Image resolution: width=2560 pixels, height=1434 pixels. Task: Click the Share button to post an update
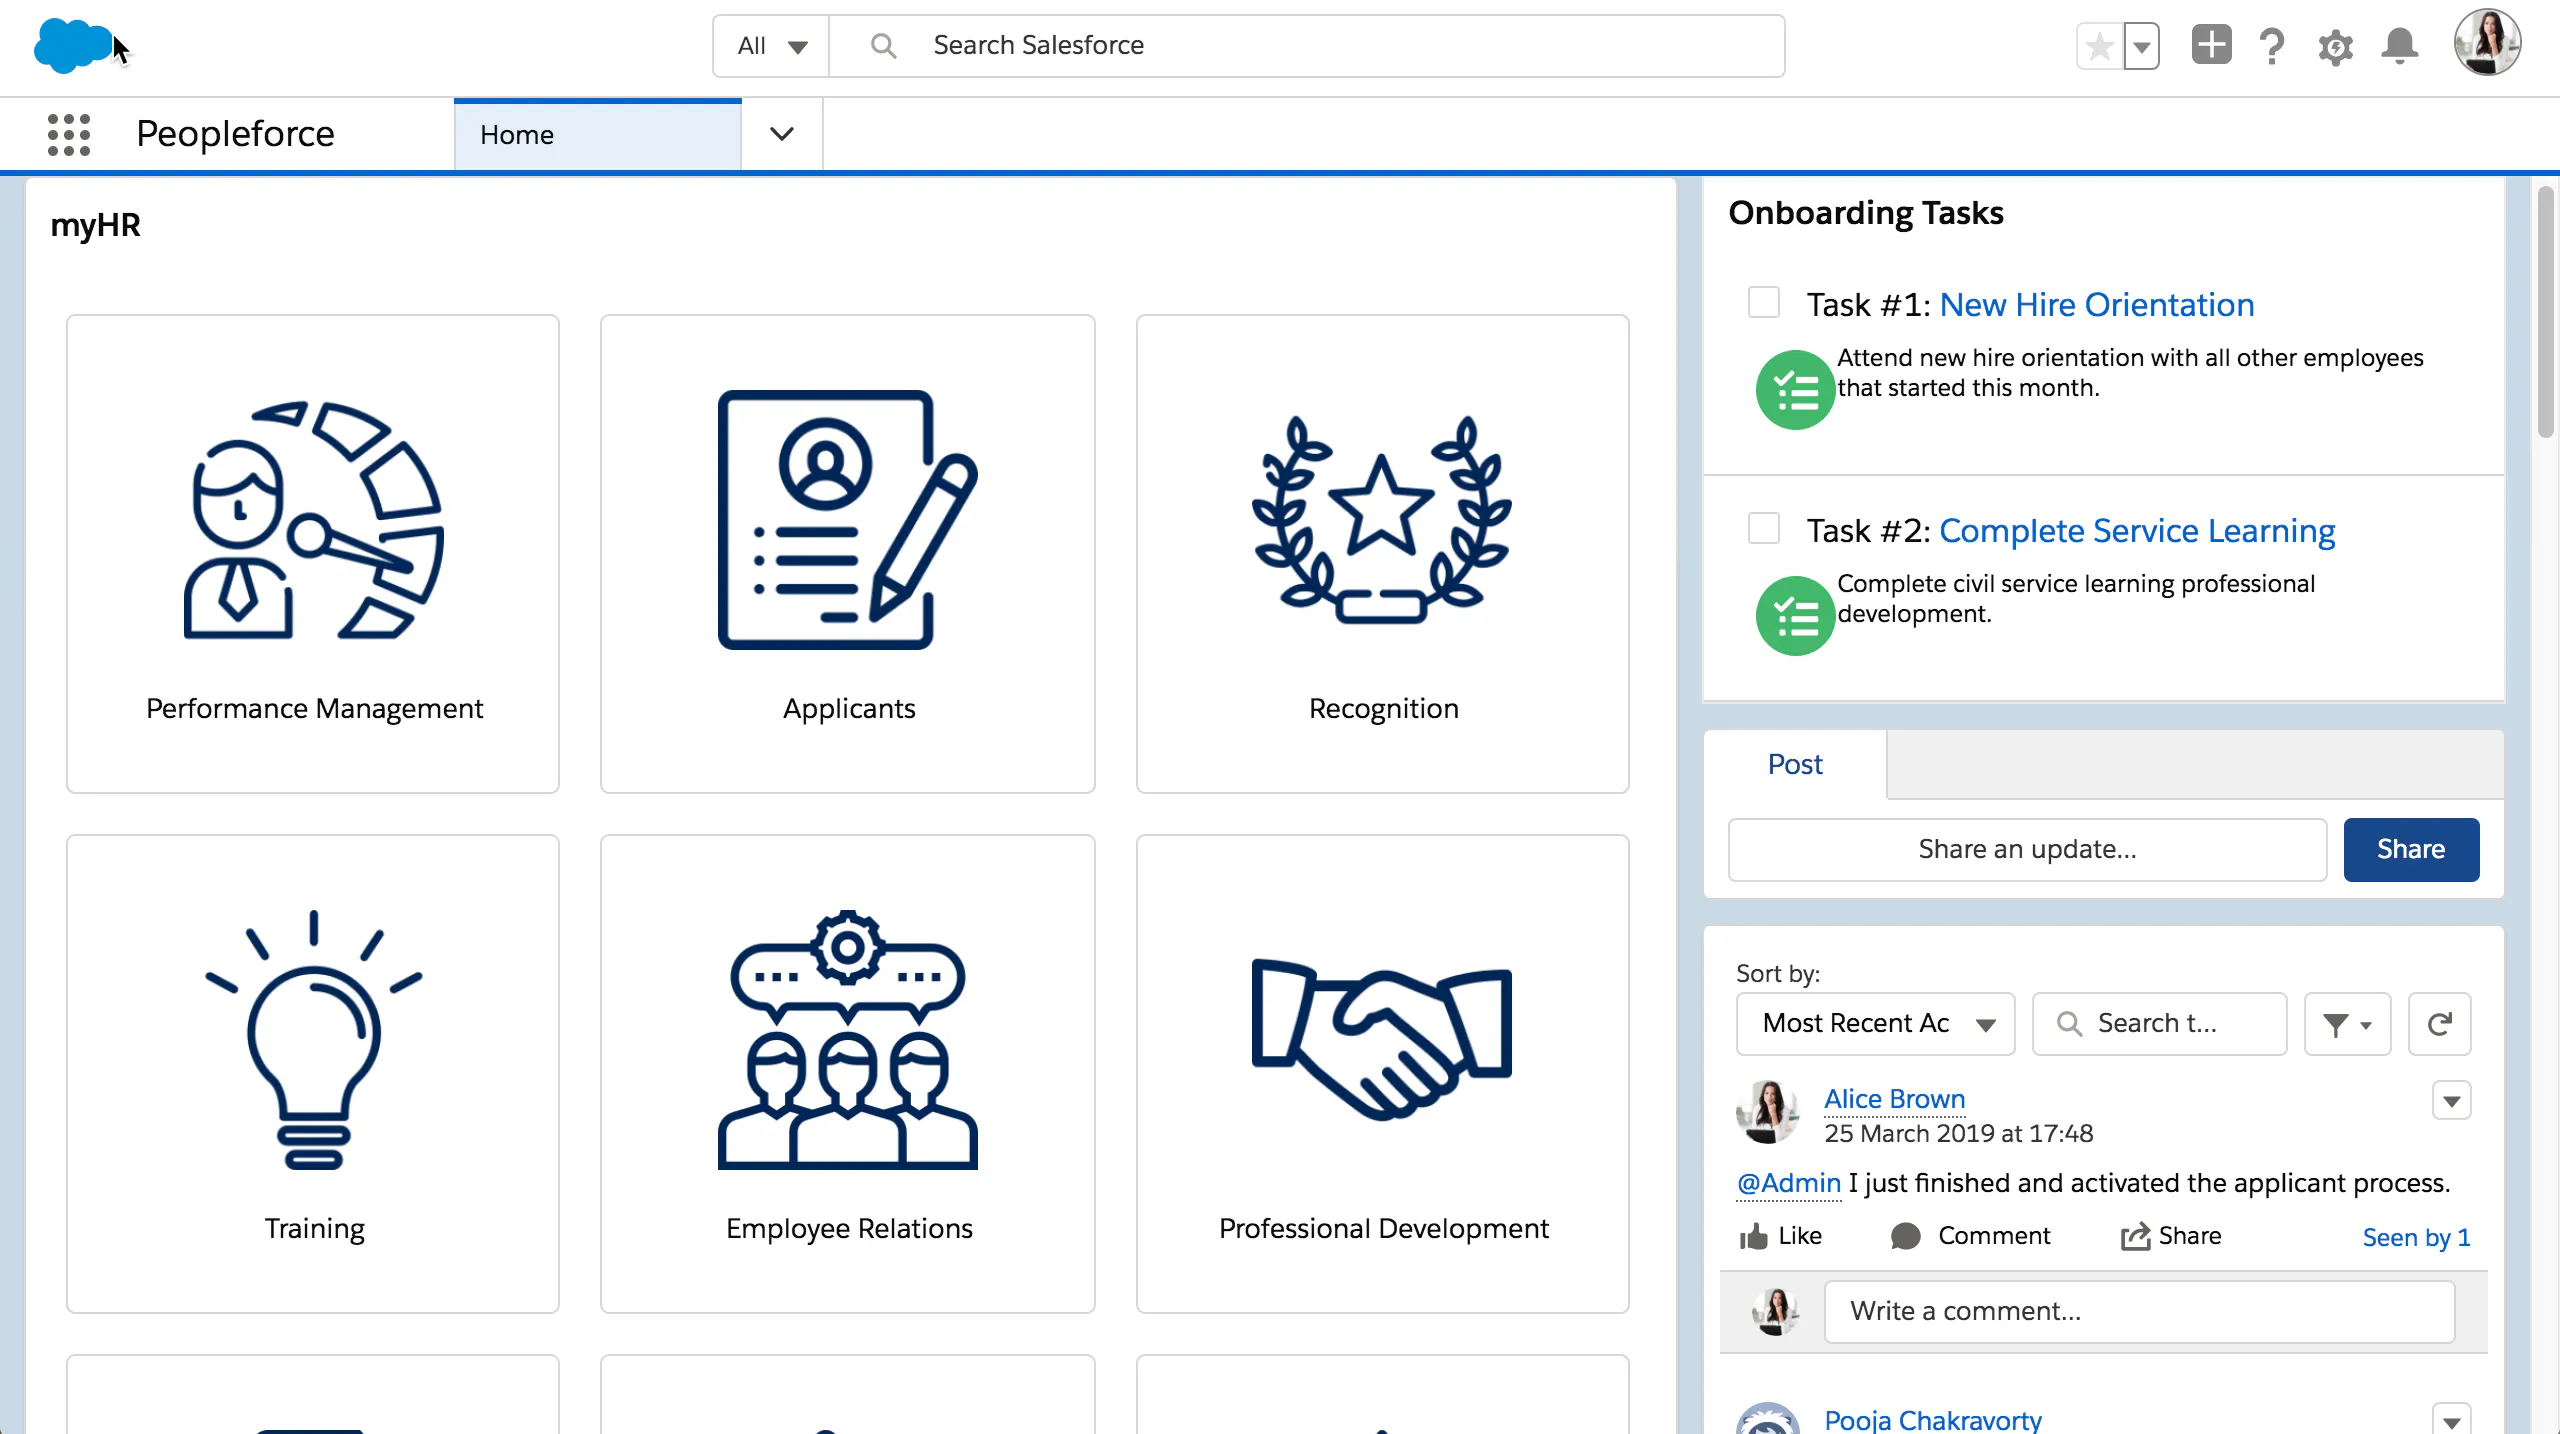coord(2410,849)
